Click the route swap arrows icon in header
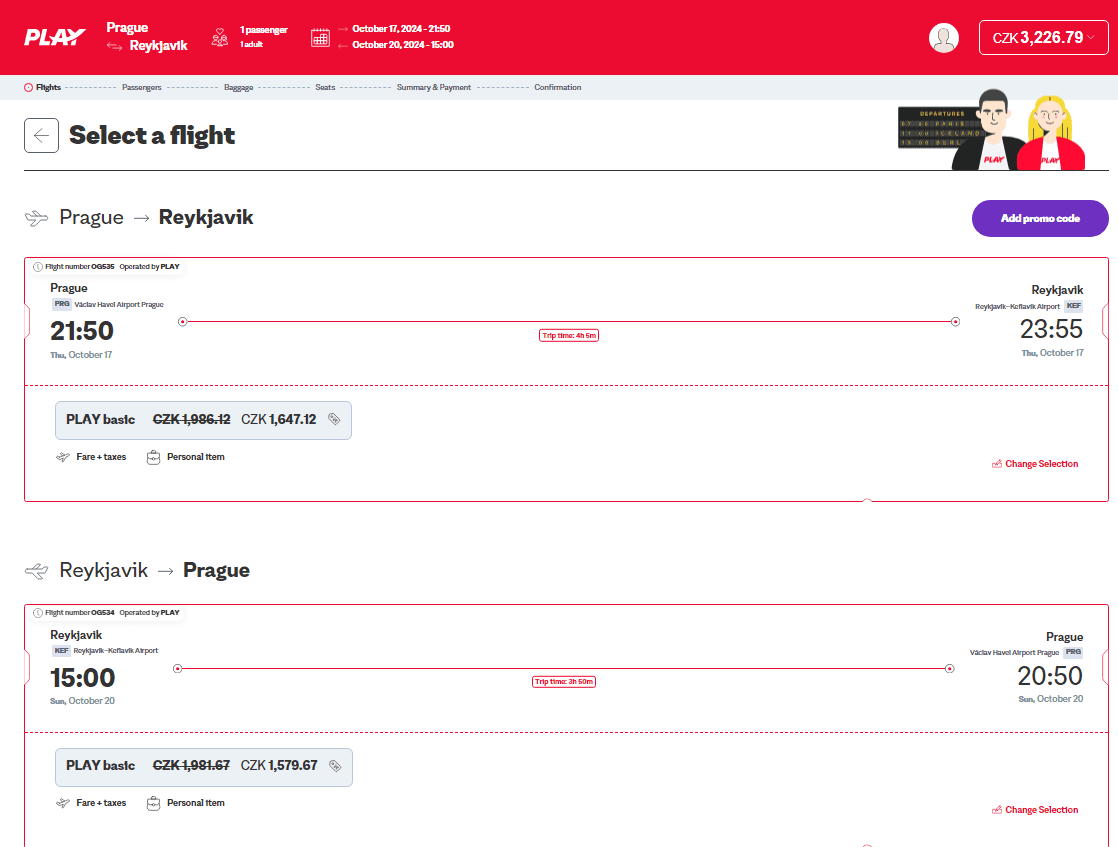Screen dimensions: 1118x847 tap(114, 46)
